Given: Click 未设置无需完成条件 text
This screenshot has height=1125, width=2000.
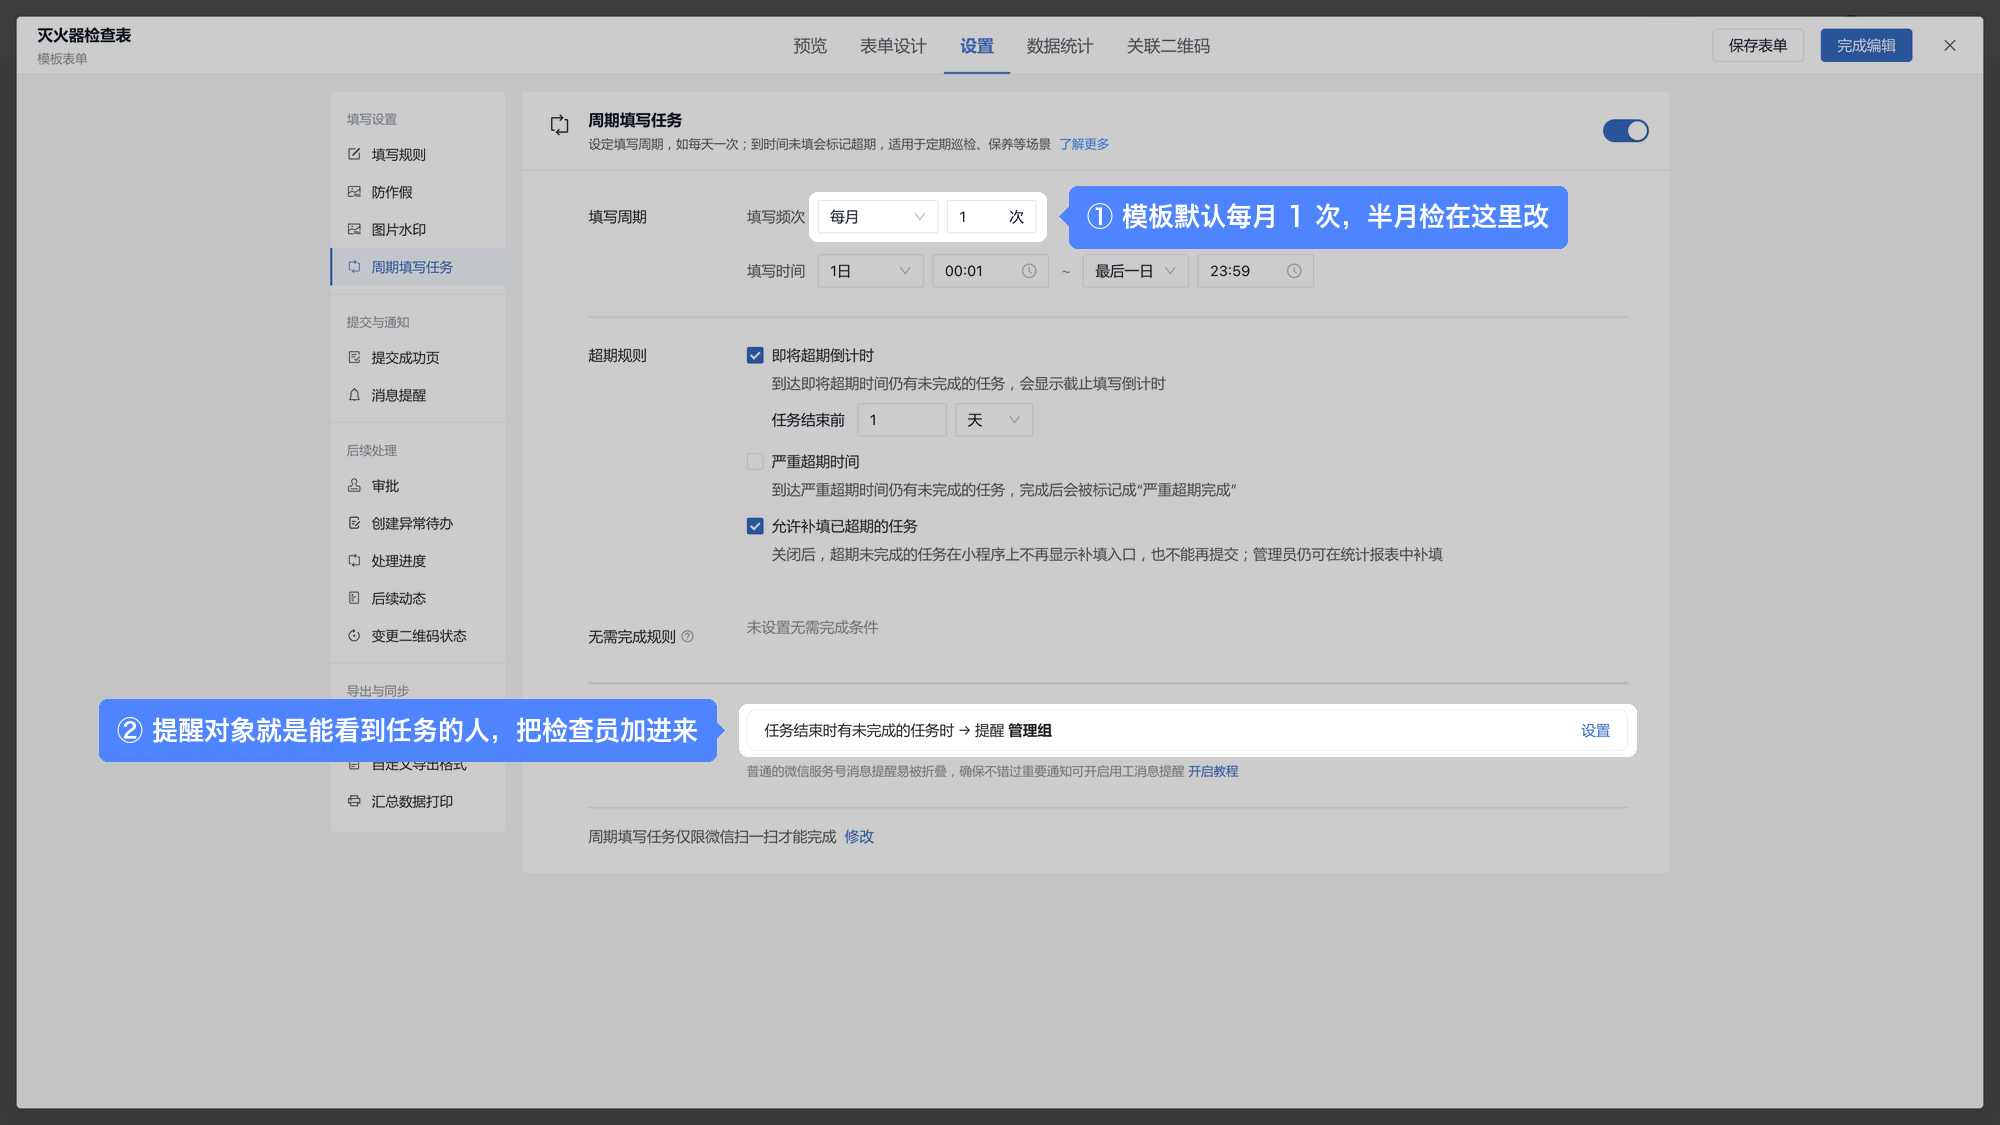Looking at the screenshot, I should tap(812, 628).
